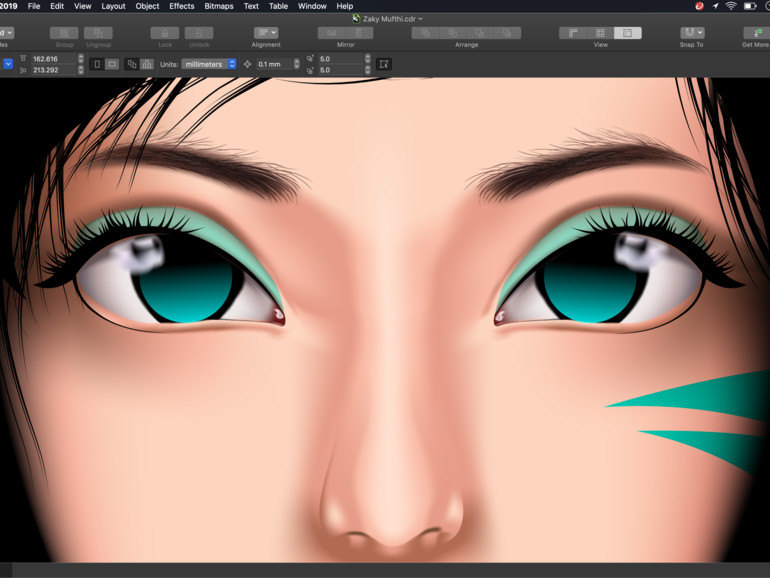Image resolution: width=770 pixels, height=578 pixels.
Task: Click the red Trend Micro menu bar icon
Action: [699, 6]
